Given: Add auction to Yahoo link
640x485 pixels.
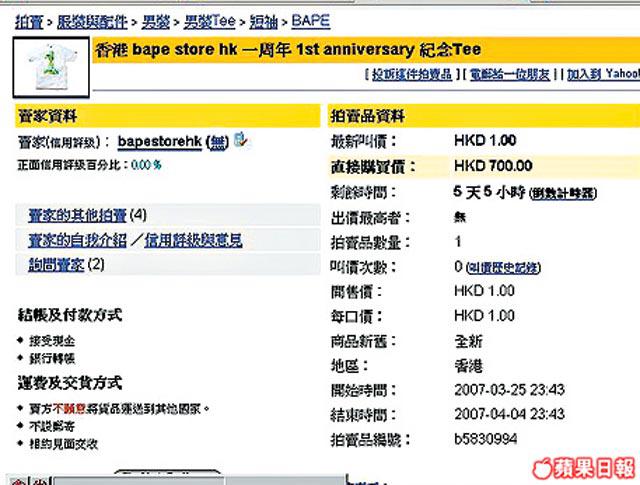Looking at the screenshot, I should pos(603,74).
